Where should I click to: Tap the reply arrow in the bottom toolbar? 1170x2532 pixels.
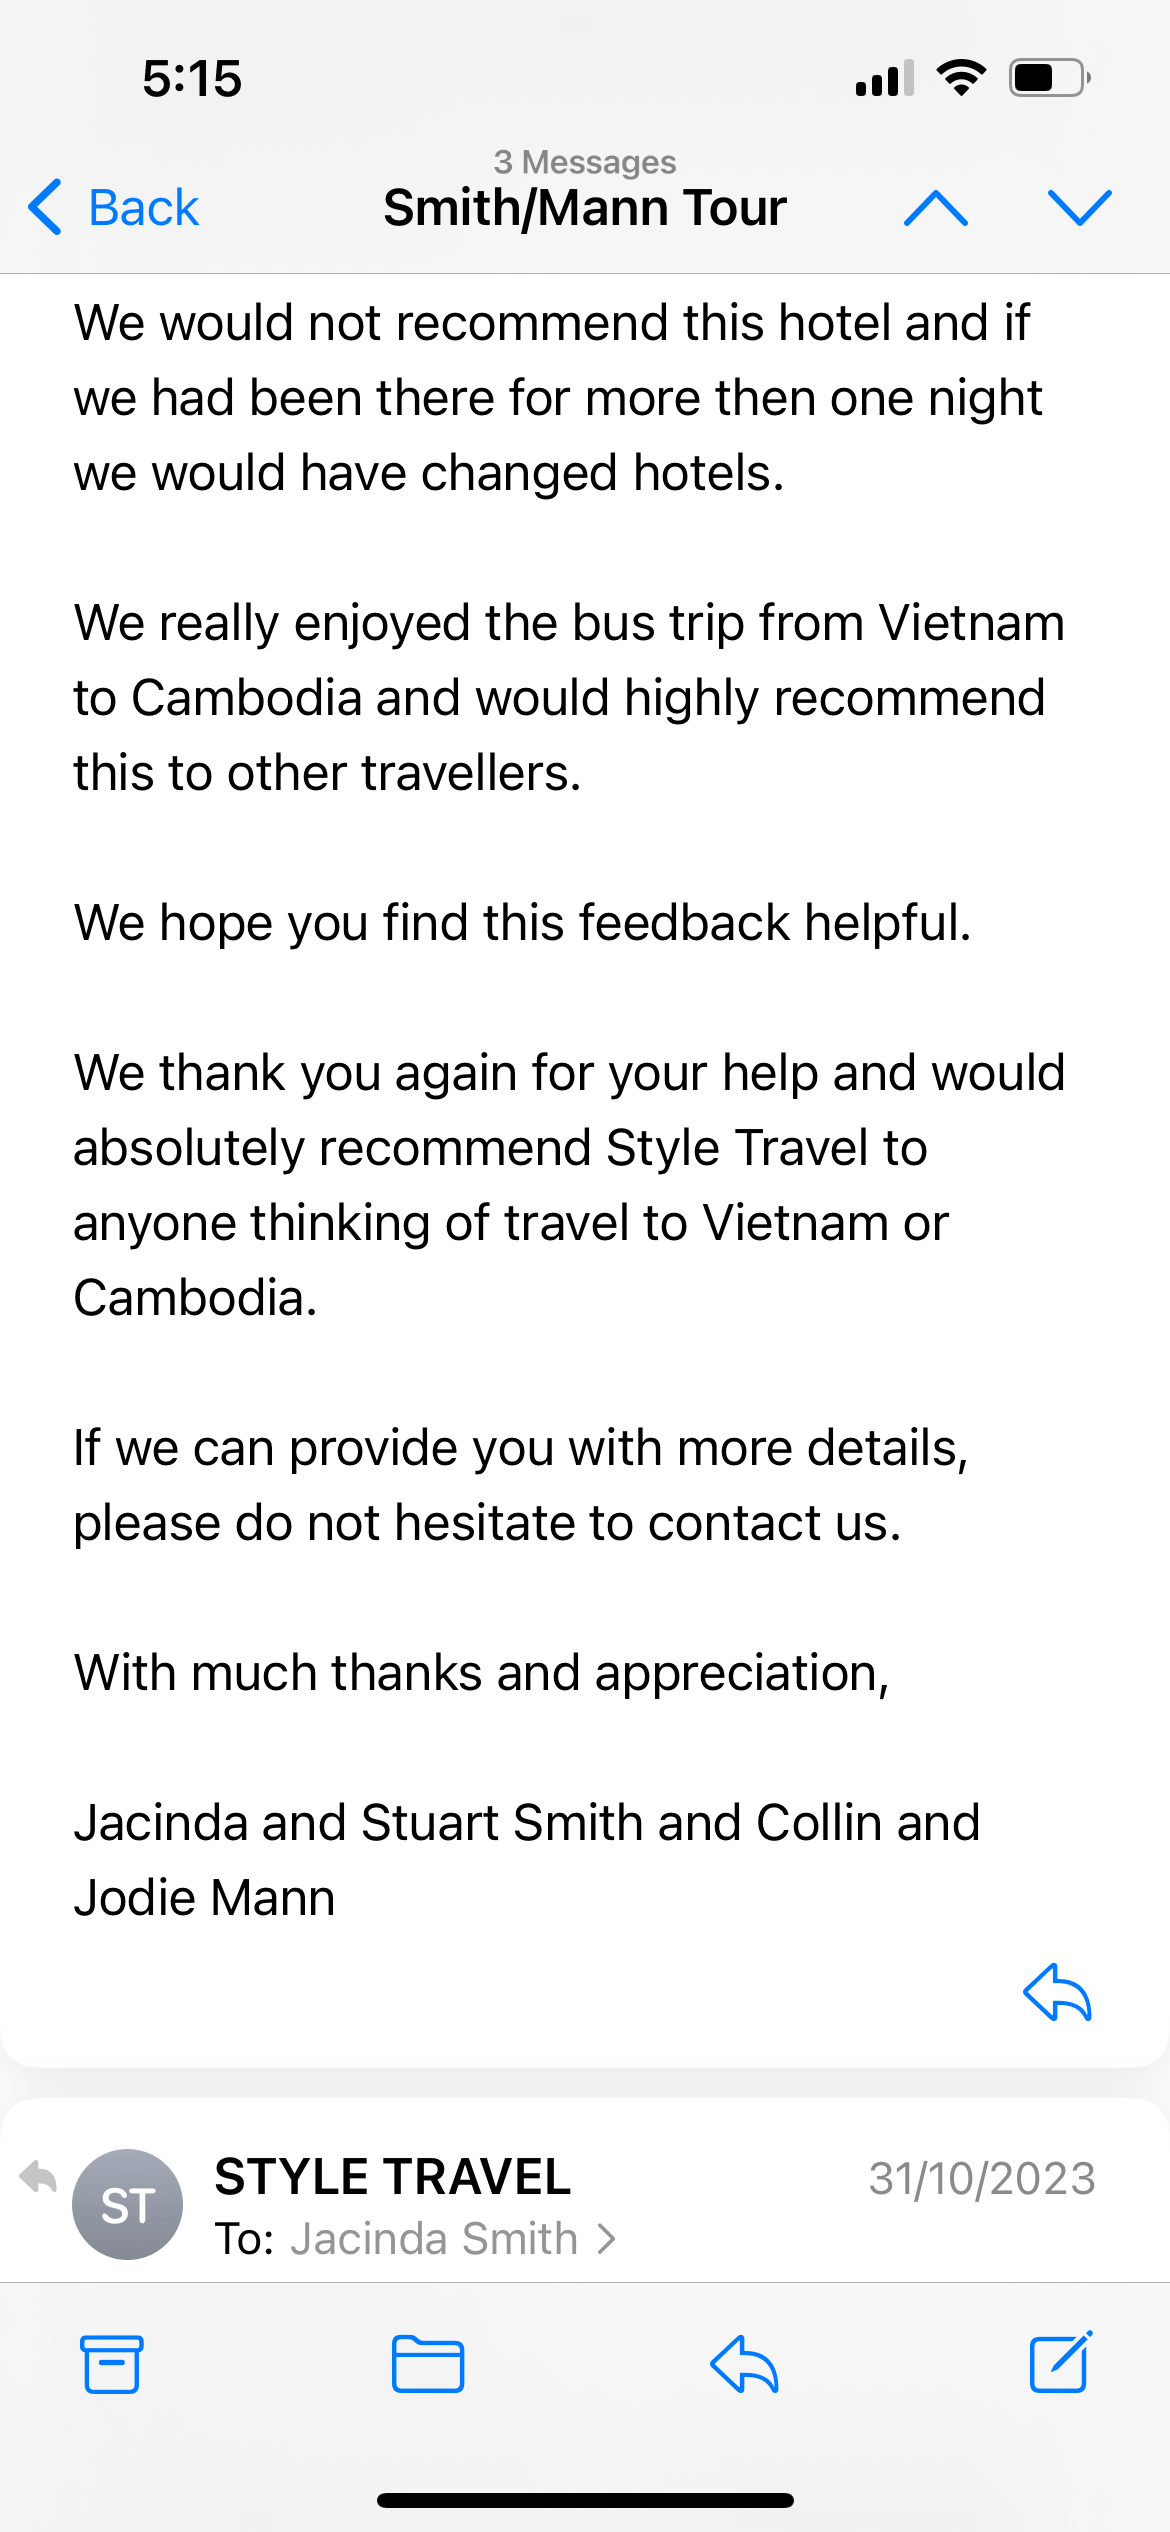(x=744, y=2364)
